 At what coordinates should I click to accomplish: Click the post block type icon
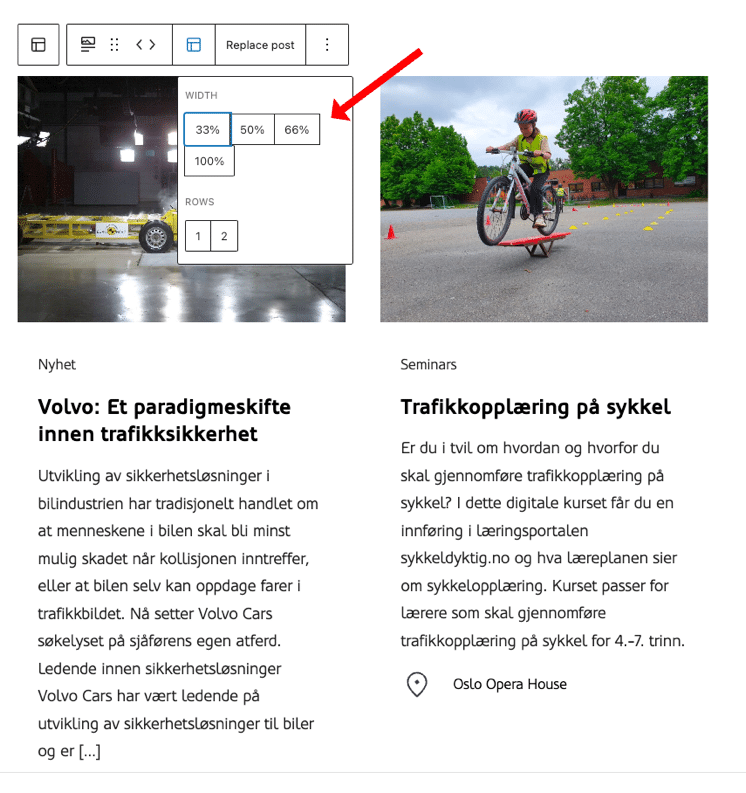coord(88,45)
